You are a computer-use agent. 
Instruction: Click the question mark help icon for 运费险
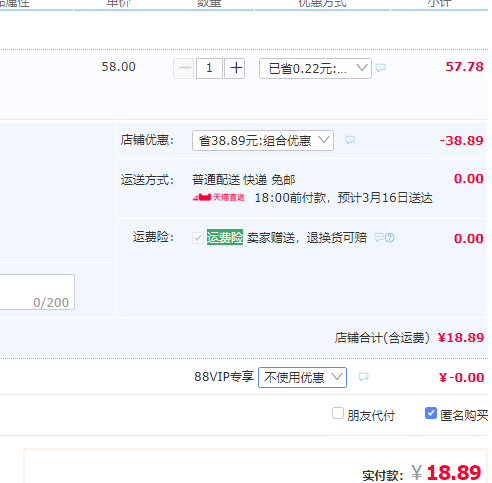(390, 238)
